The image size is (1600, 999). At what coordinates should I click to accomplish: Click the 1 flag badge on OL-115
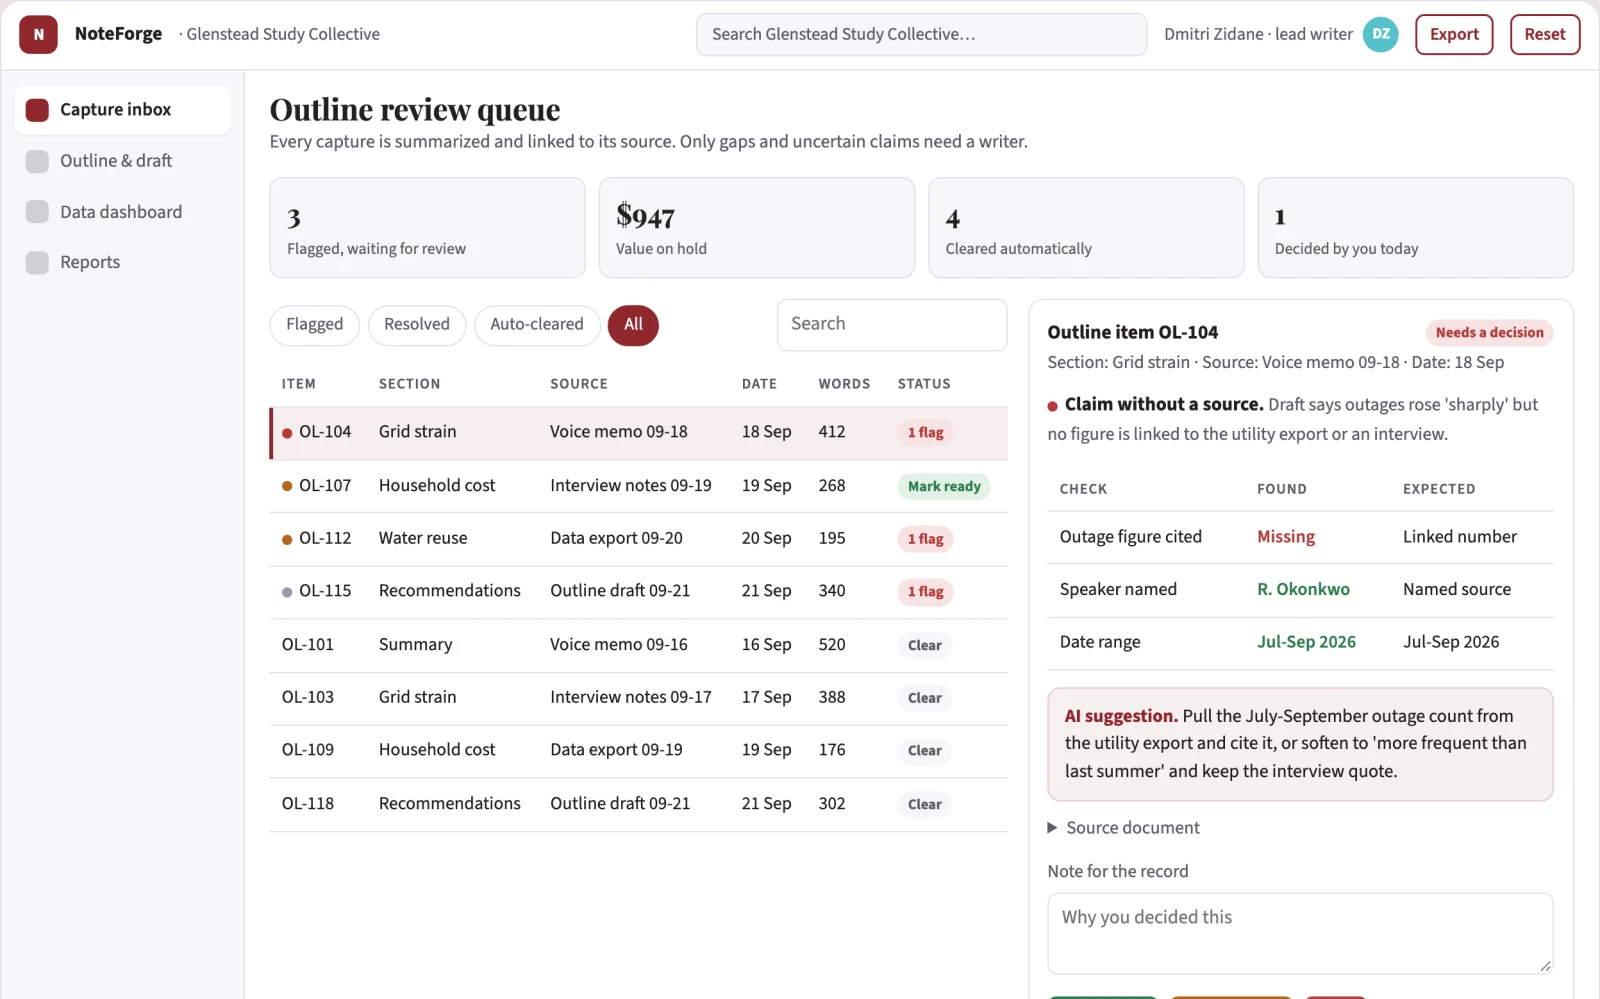tap(925, 592)
